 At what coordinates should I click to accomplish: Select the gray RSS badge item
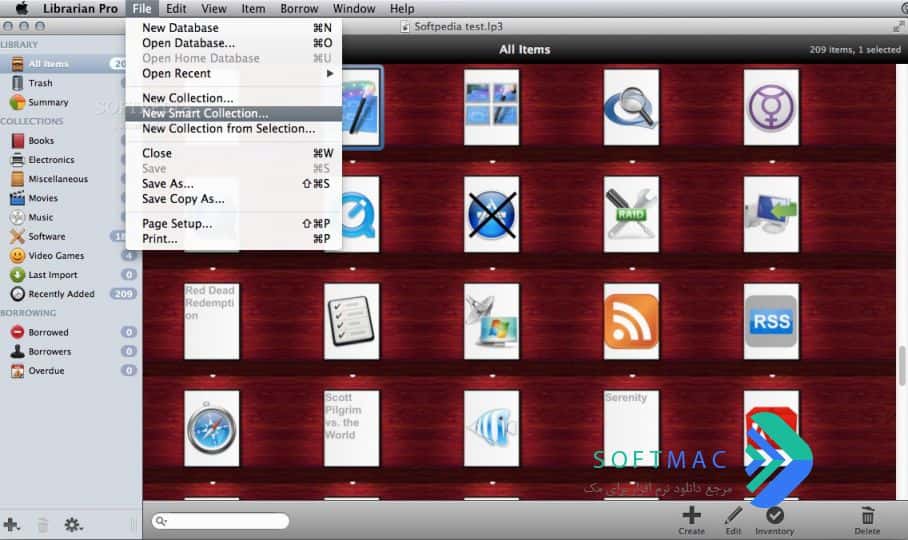coord(771,321)
